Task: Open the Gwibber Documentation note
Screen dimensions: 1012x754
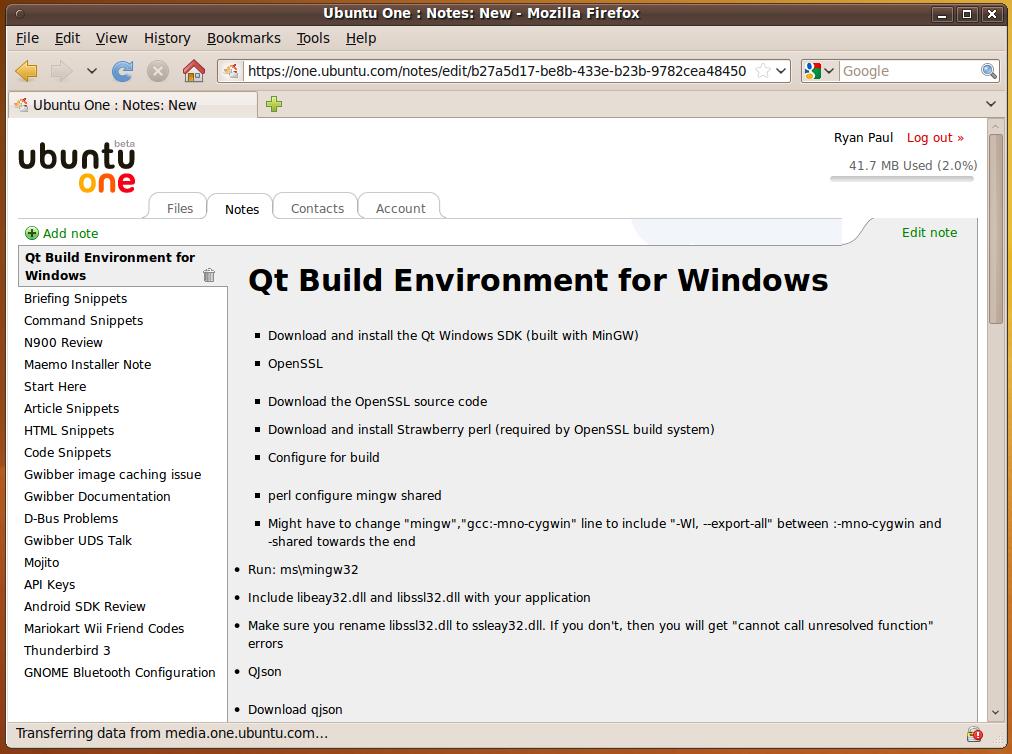Action: coord(97,496)
